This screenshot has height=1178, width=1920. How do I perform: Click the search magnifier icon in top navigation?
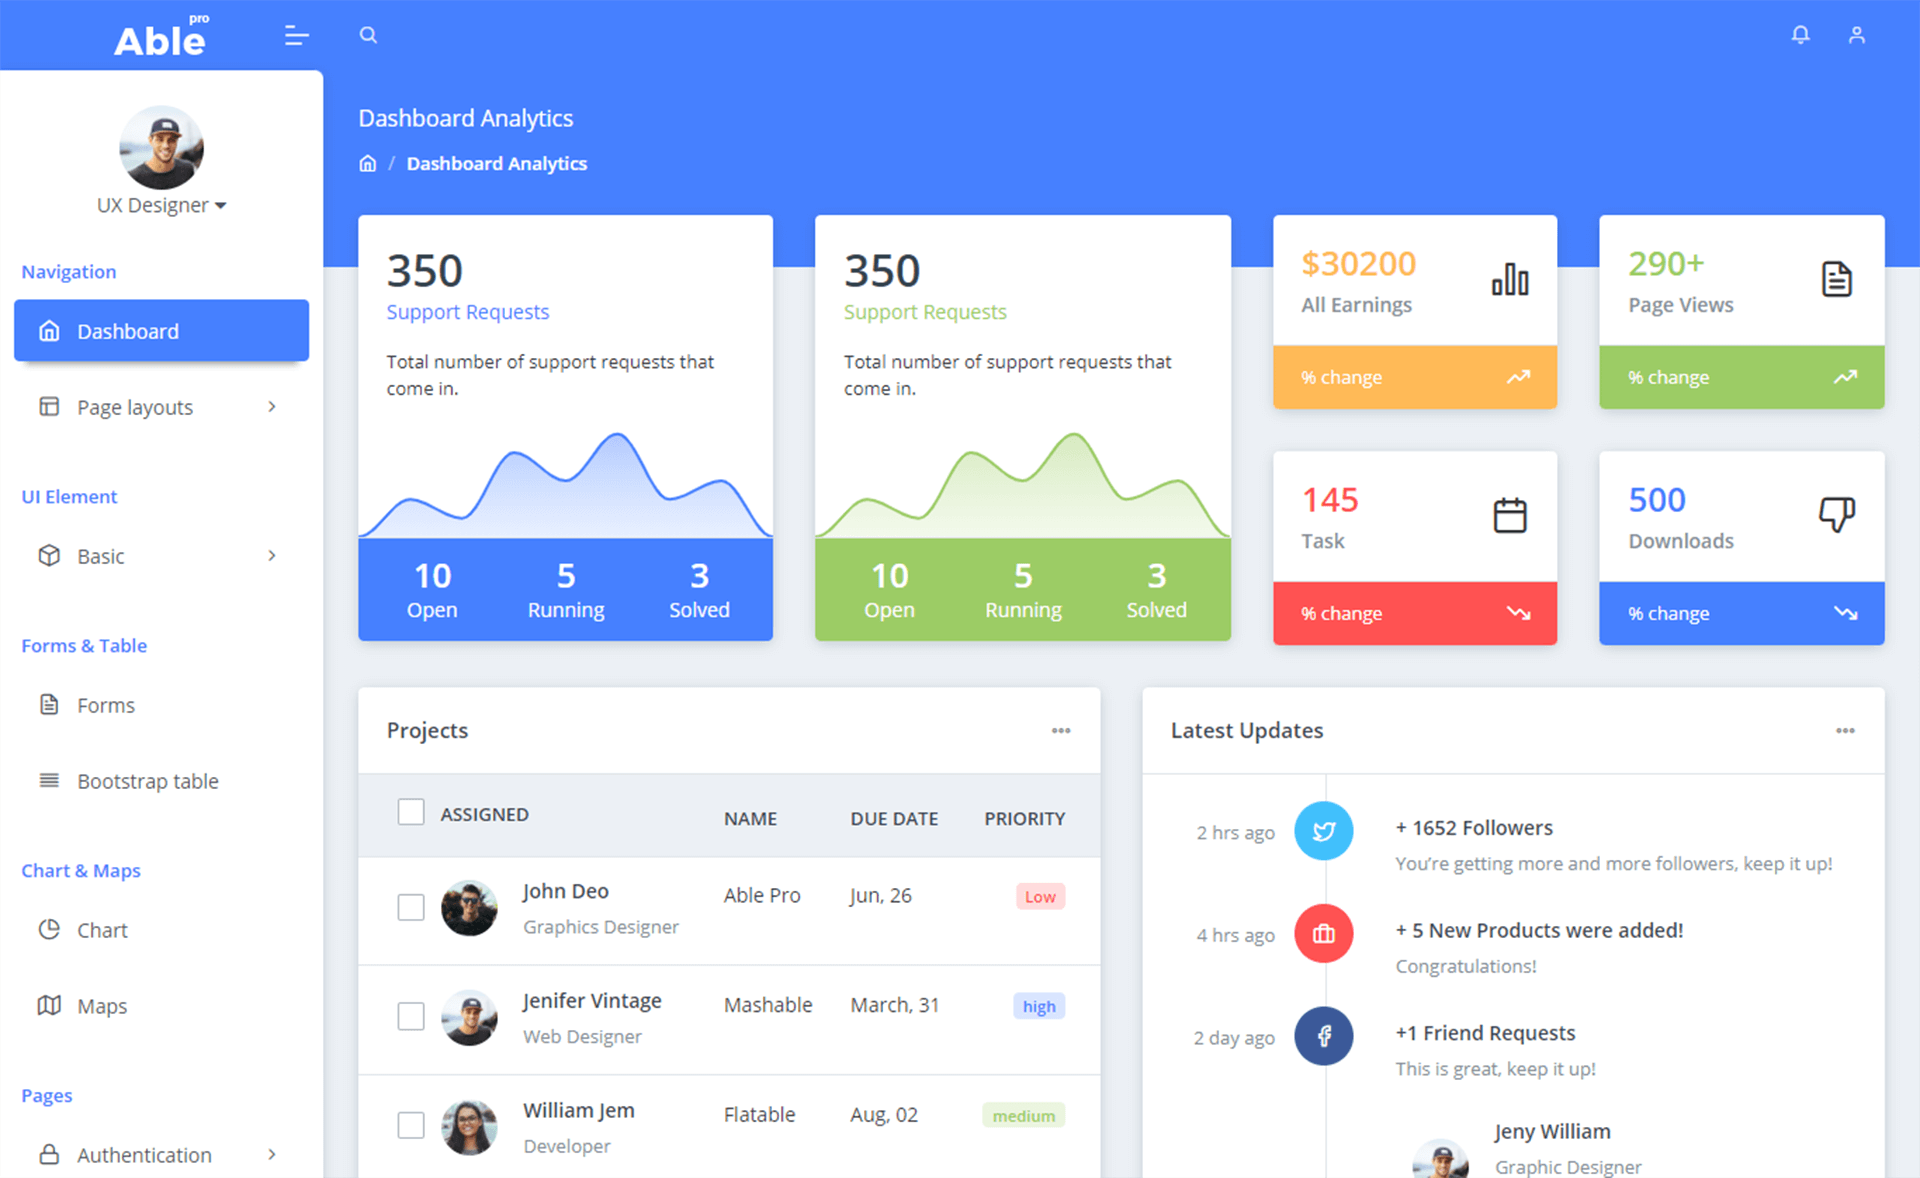click(x=366, y=34)
